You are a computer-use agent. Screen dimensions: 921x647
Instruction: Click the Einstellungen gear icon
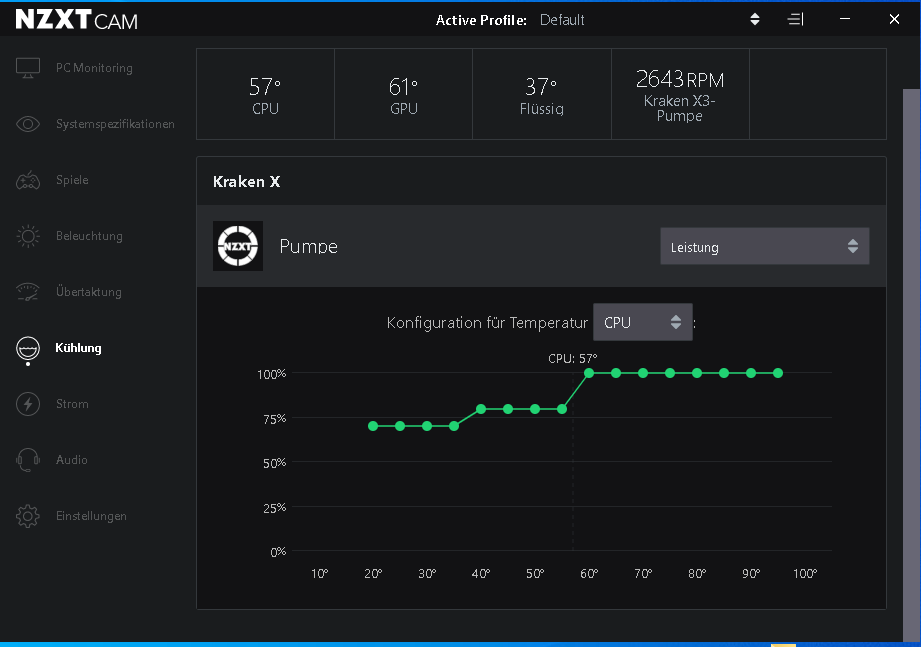point(28,516)
